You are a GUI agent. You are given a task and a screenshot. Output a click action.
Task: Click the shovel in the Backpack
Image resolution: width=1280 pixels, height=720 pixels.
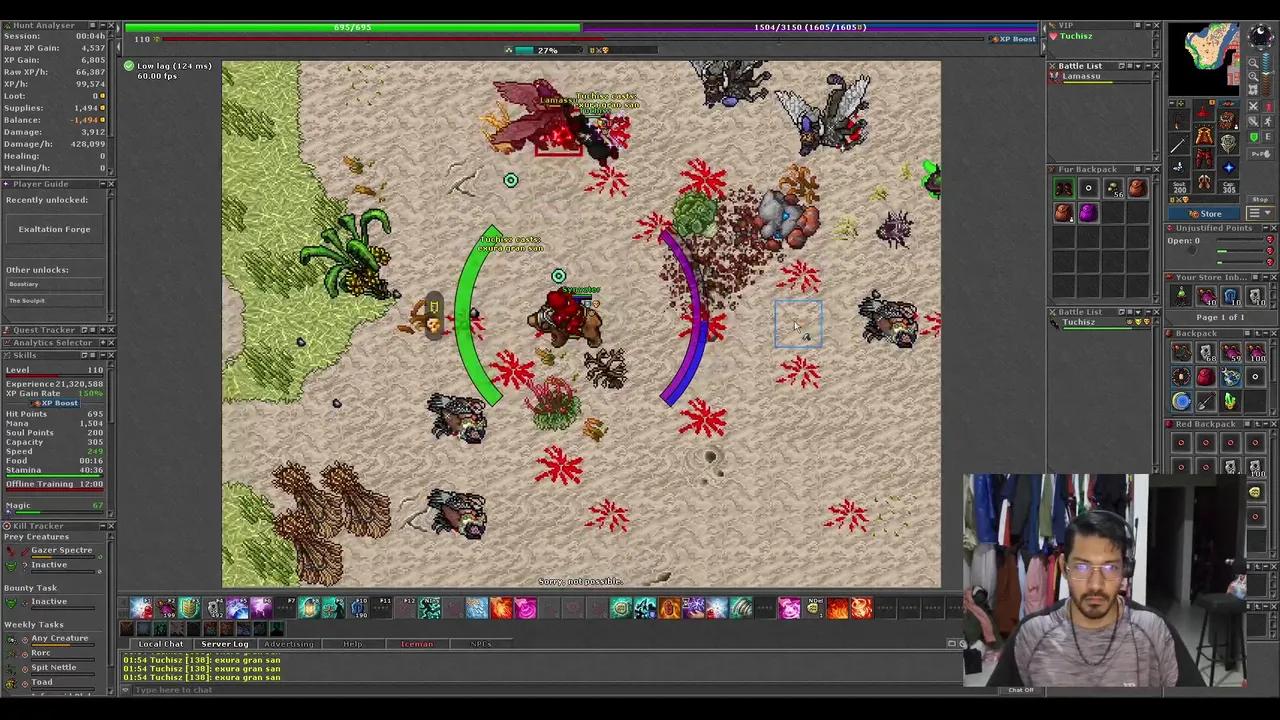pyautogui.click(x=1207, y=400)
